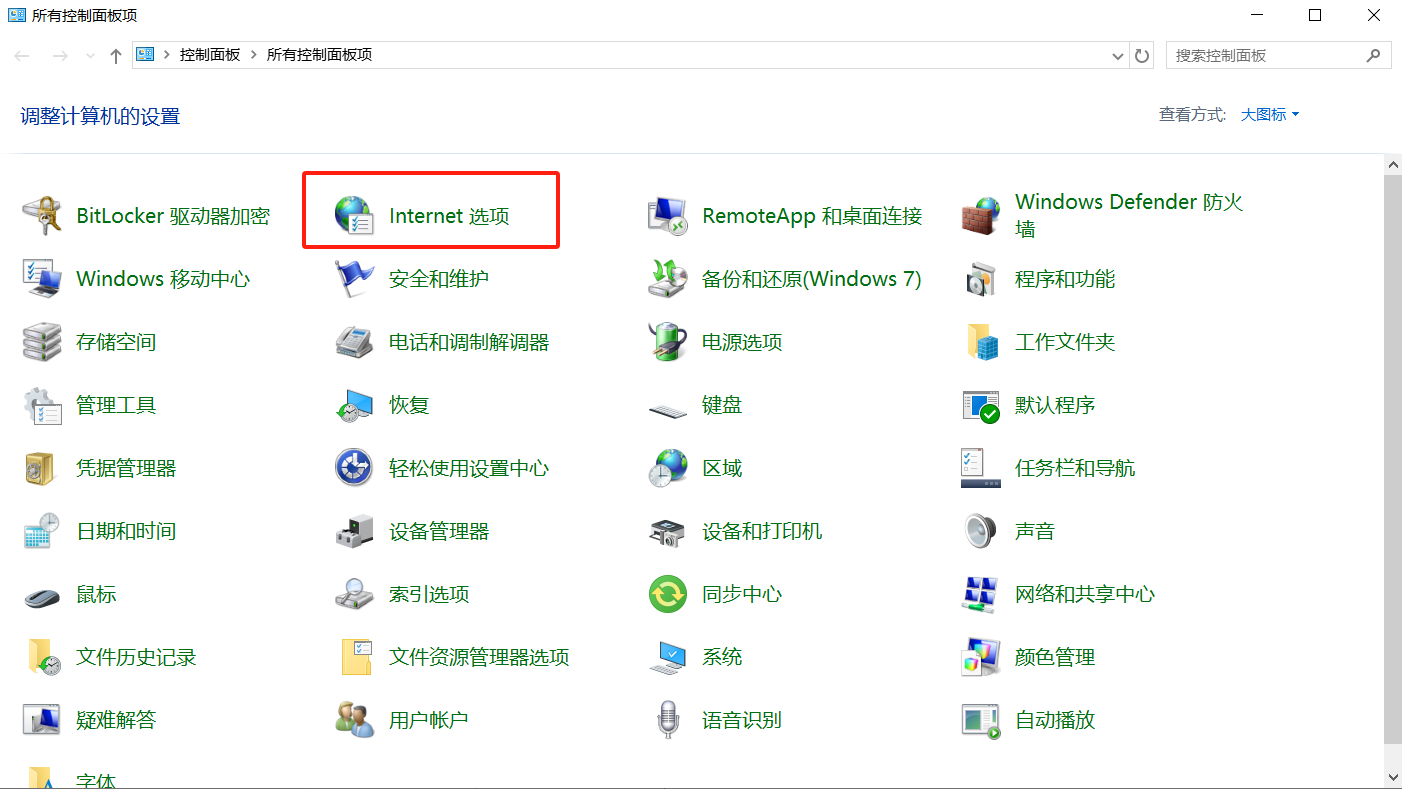The width and height of the screenshot is (1402, 789).
Task: Open 声音 speaker icon
Action: tap(981, 531)
